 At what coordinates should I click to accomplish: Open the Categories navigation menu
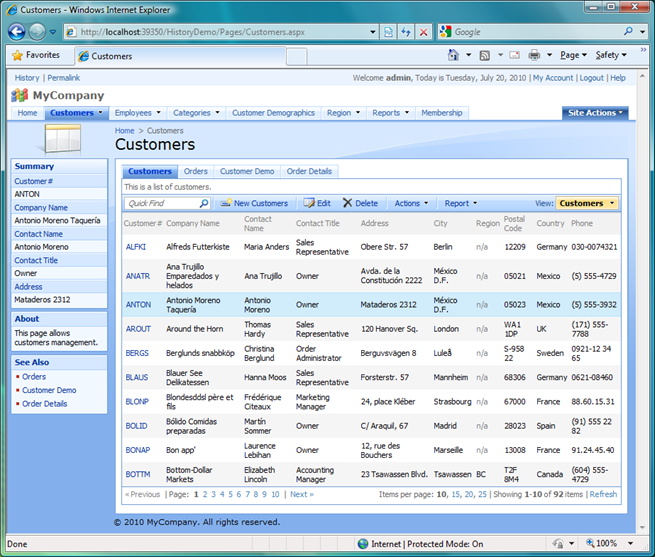(196, 113)
